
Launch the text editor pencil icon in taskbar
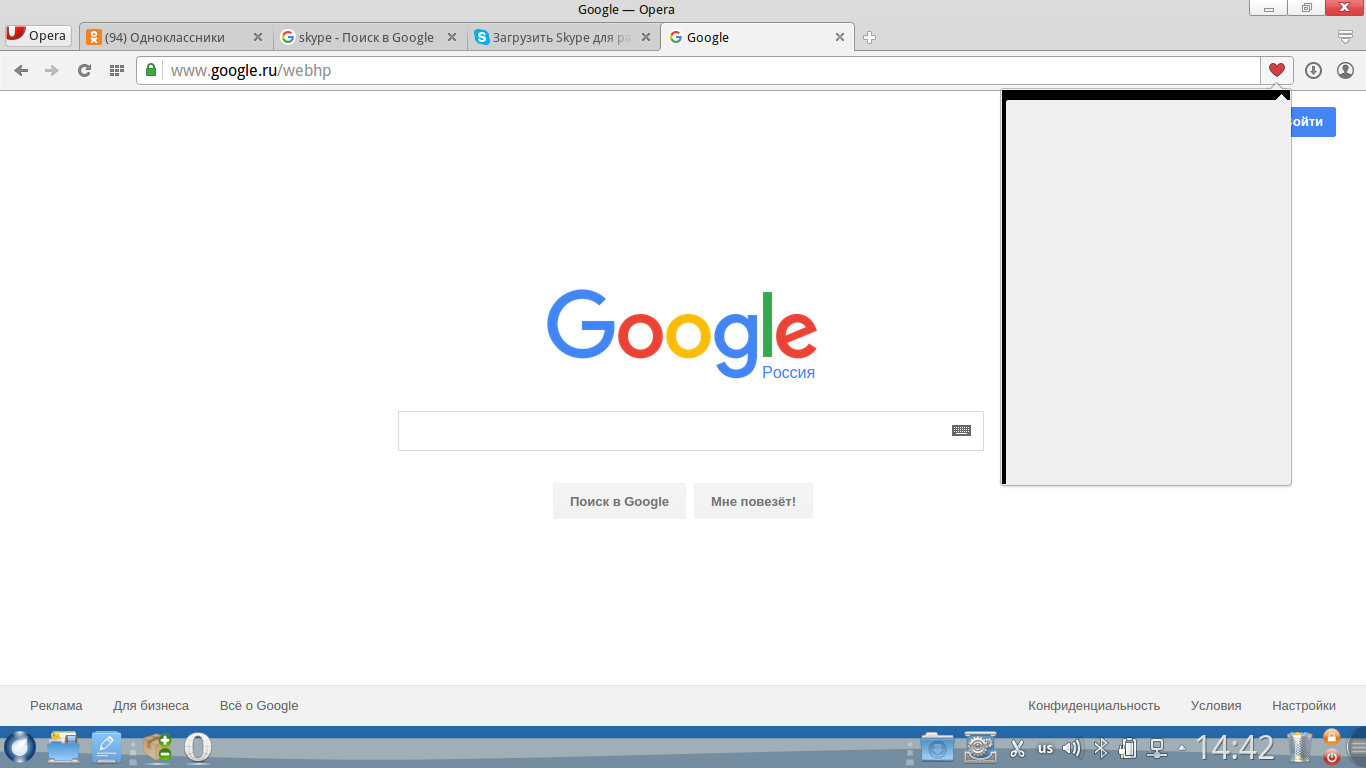[x=106, y=747]
